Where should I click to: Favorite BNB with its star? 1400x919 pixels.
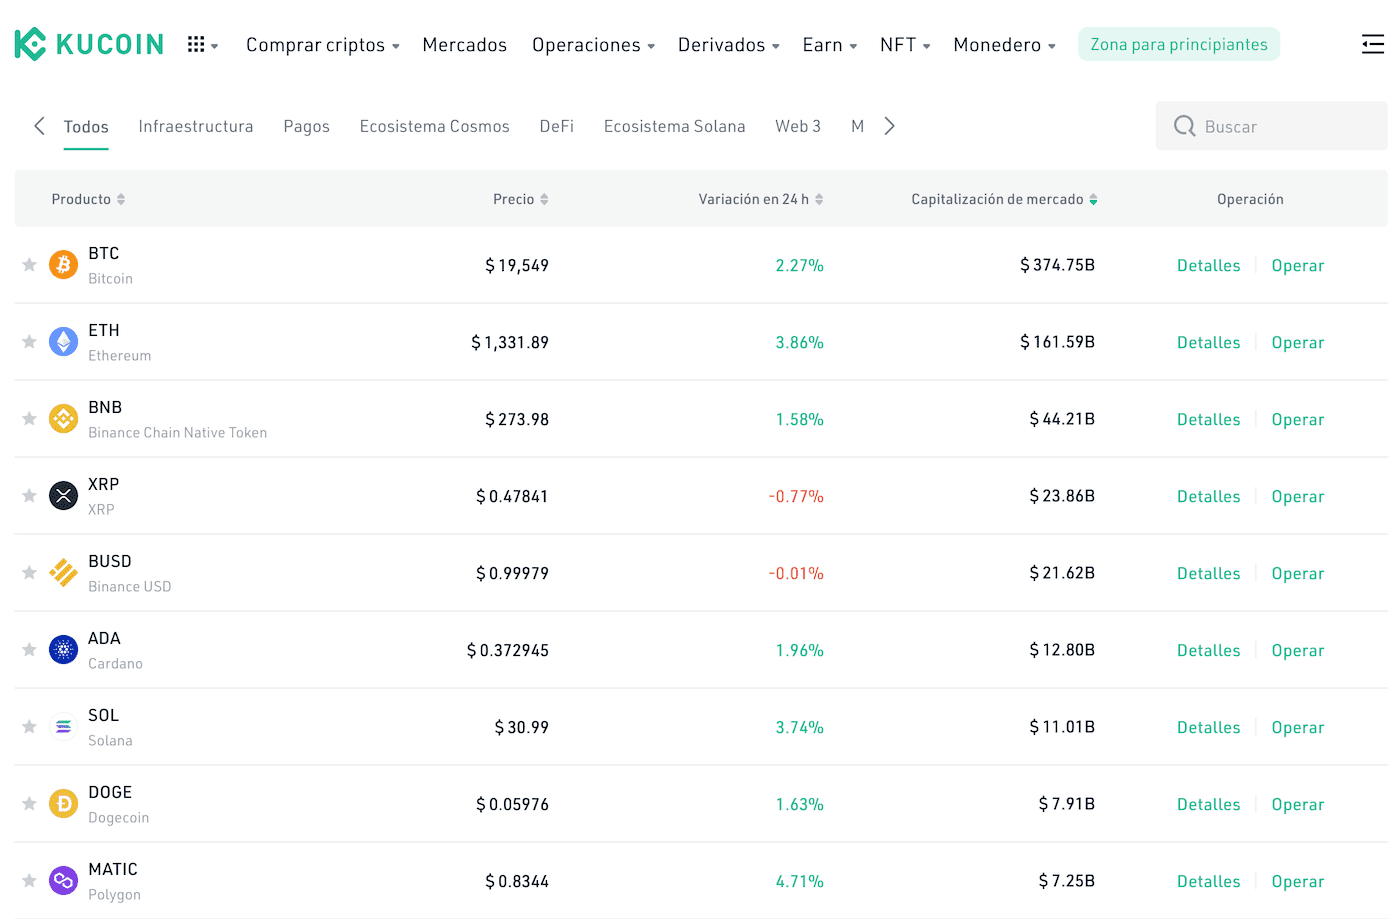[29, 419]
